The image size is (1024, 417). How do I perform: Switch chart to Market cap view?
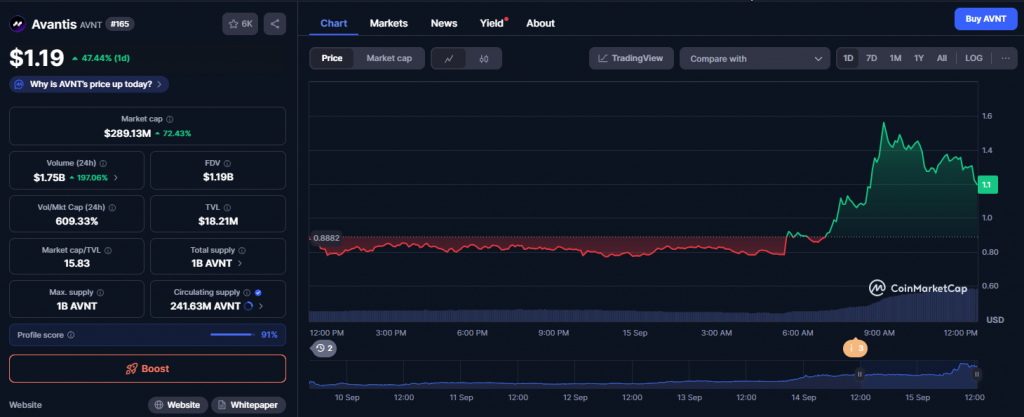[x=389, y=58]
